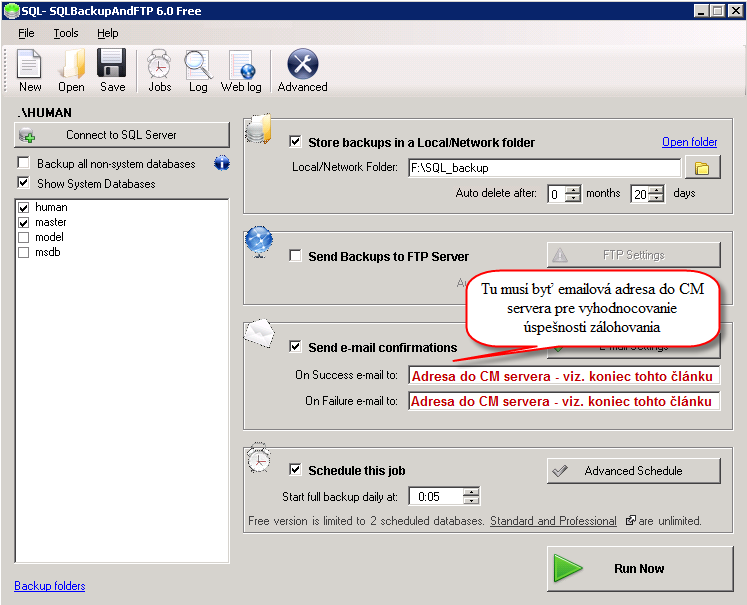Open Advanced settings from toolbar
This screenshot has height=605, width=747.
pos(303,71)
